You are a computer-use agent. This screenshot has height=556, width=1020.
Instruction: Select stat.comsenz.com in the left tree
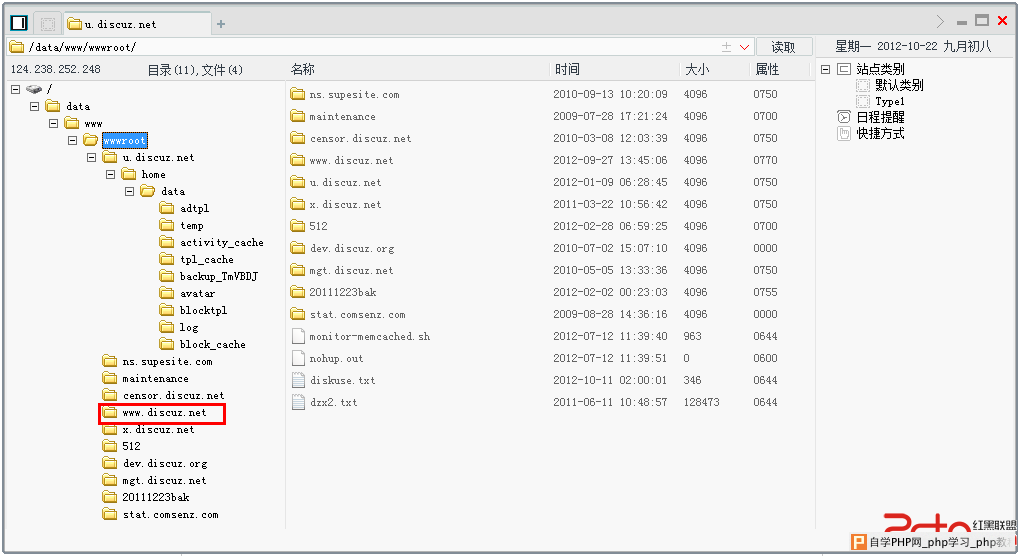point(170,514)
